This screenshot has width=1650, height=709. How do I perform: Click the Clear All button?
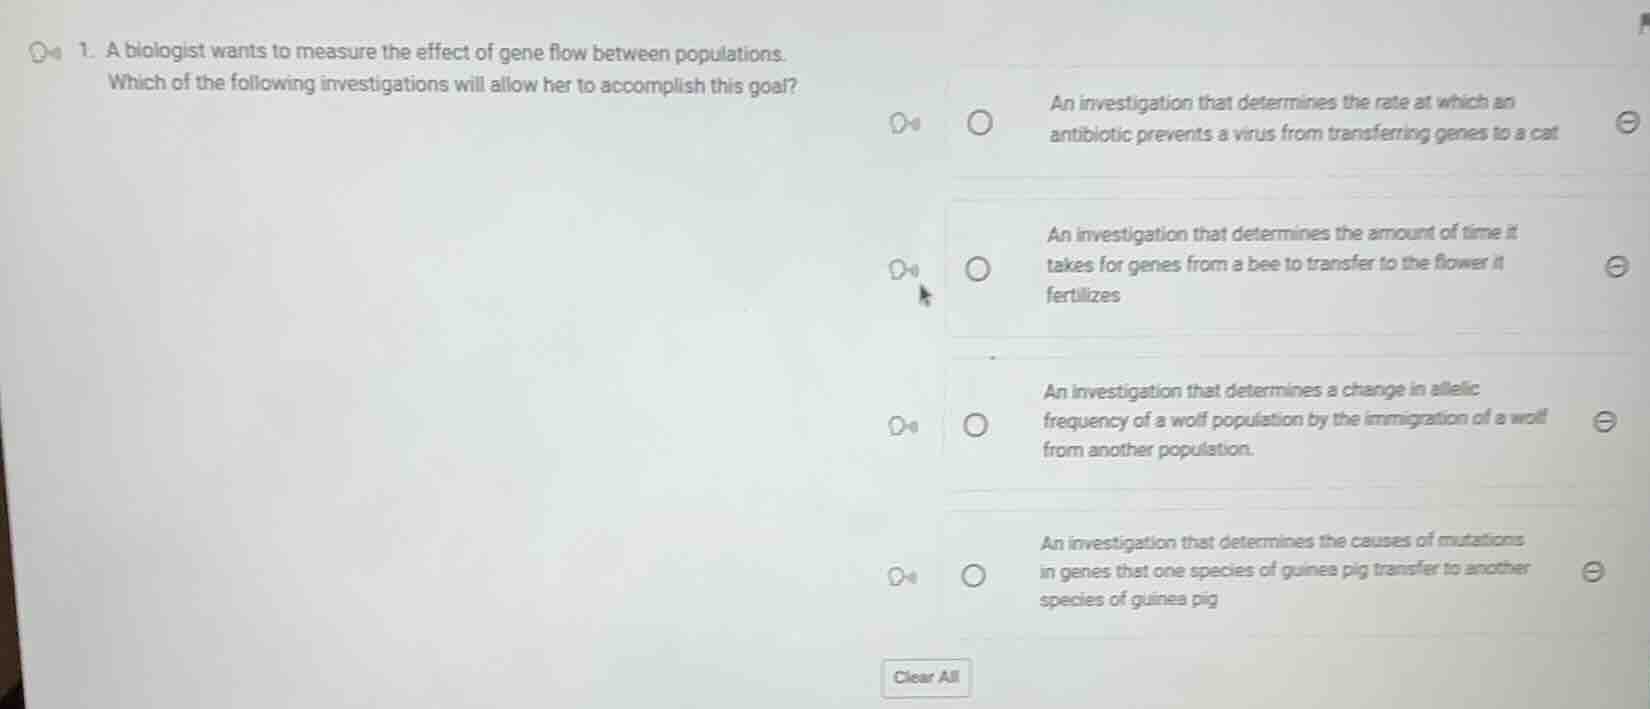[925, 678]
